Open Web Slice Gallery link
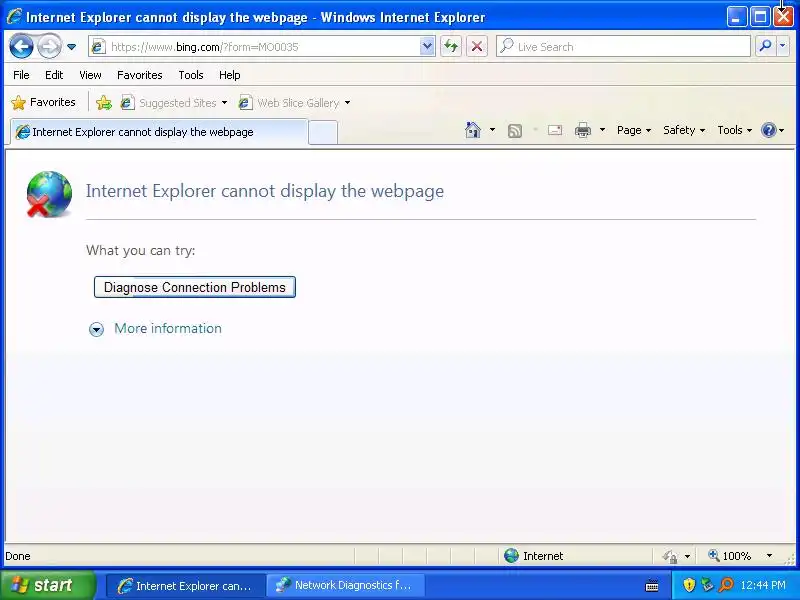Image resolution: width=800 pixels, height=600 pixels. [x=294, y=103]
